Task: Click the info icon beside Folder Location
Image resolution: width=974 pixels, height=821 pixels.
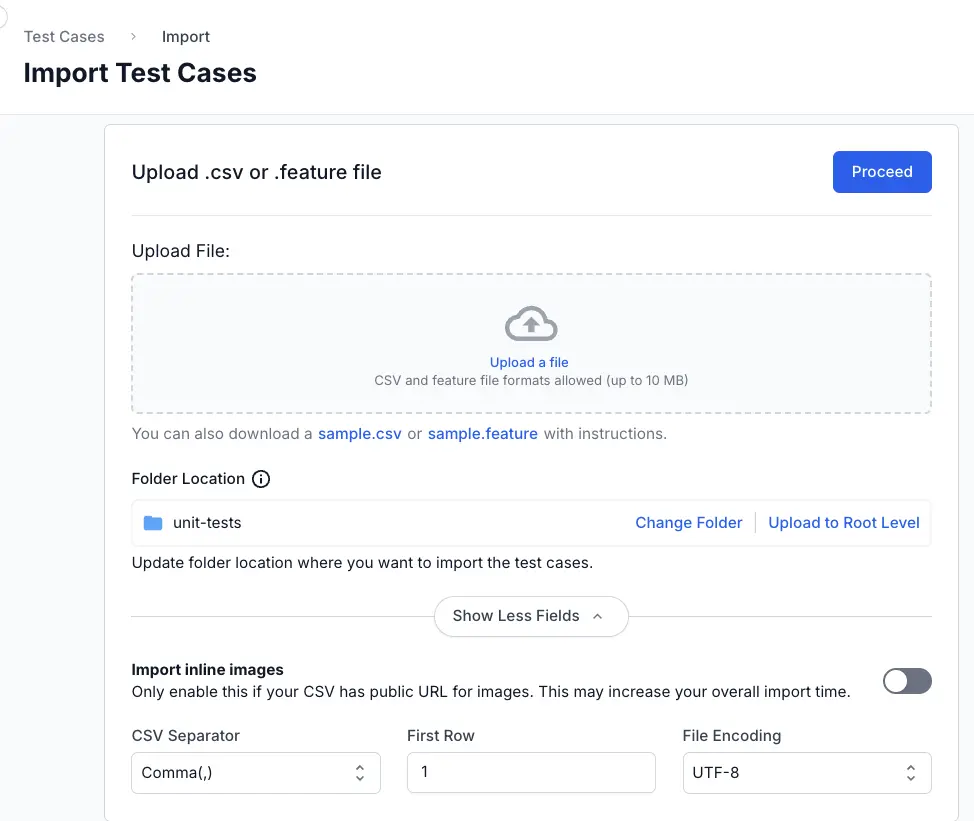Action: pos(261,479)
